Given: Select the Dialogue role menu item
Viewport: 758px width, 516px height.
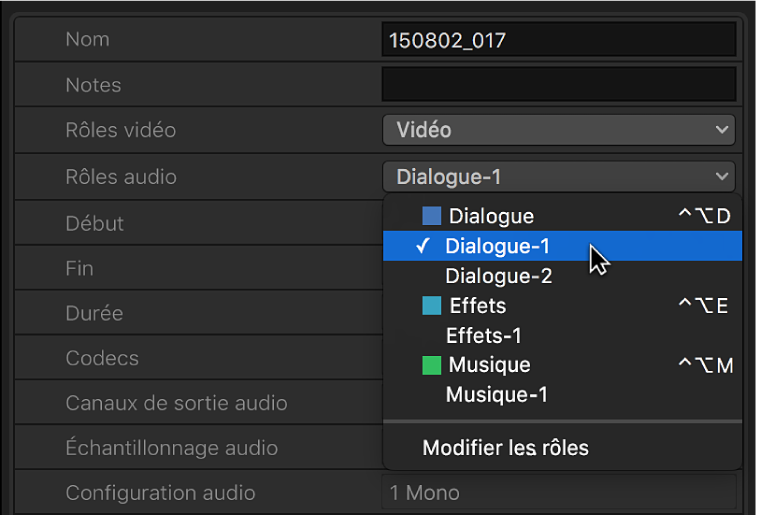Looking at the screenshot, I should pyautogui.click(x=490, y=216).
